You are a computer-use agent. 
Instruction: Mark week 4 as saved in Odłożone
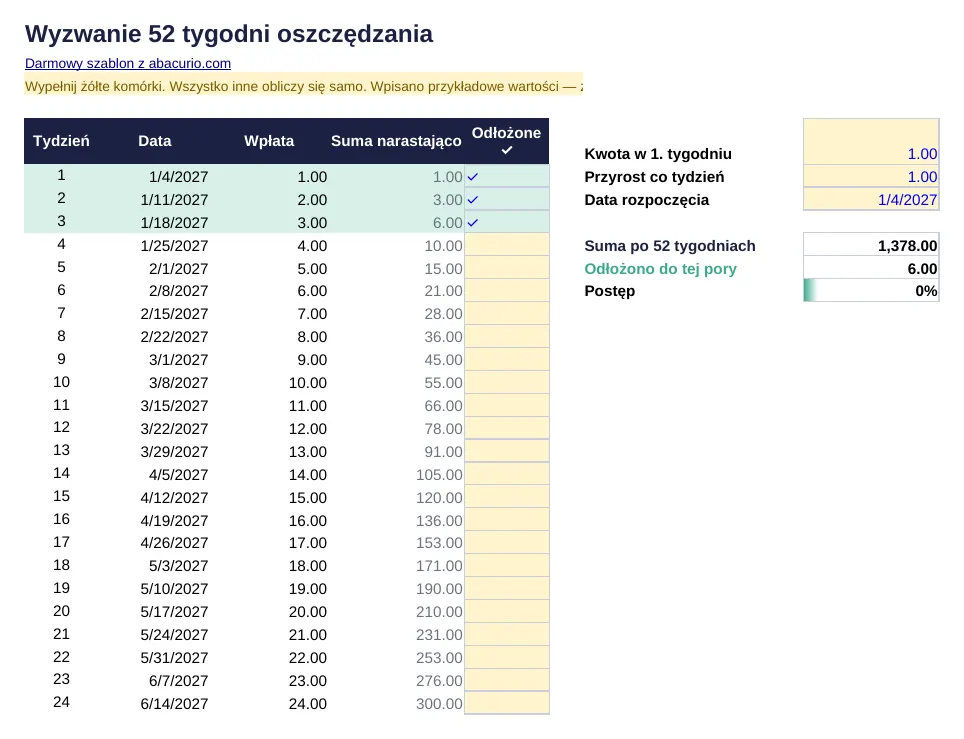click(507, 245)
